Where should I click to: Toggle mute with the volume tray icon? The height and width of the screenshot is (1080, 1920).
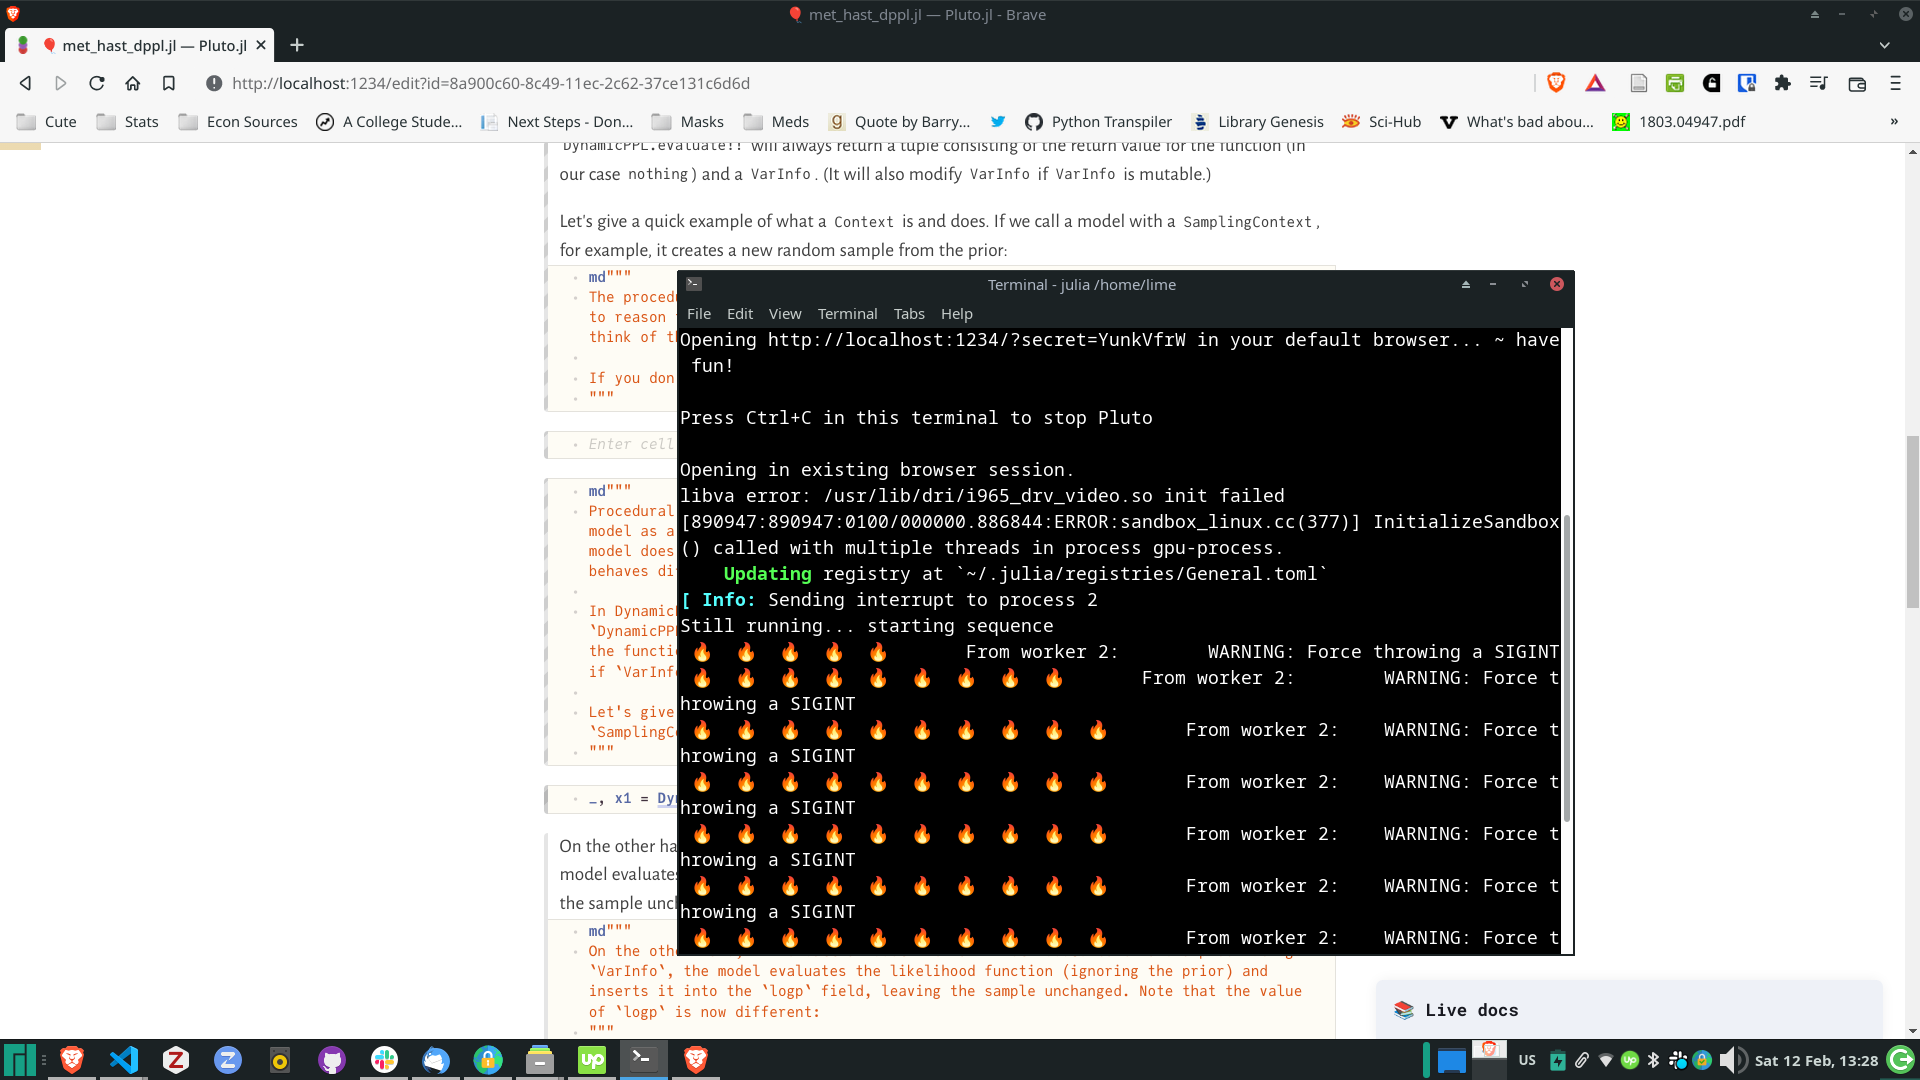pos(1729,1060)
